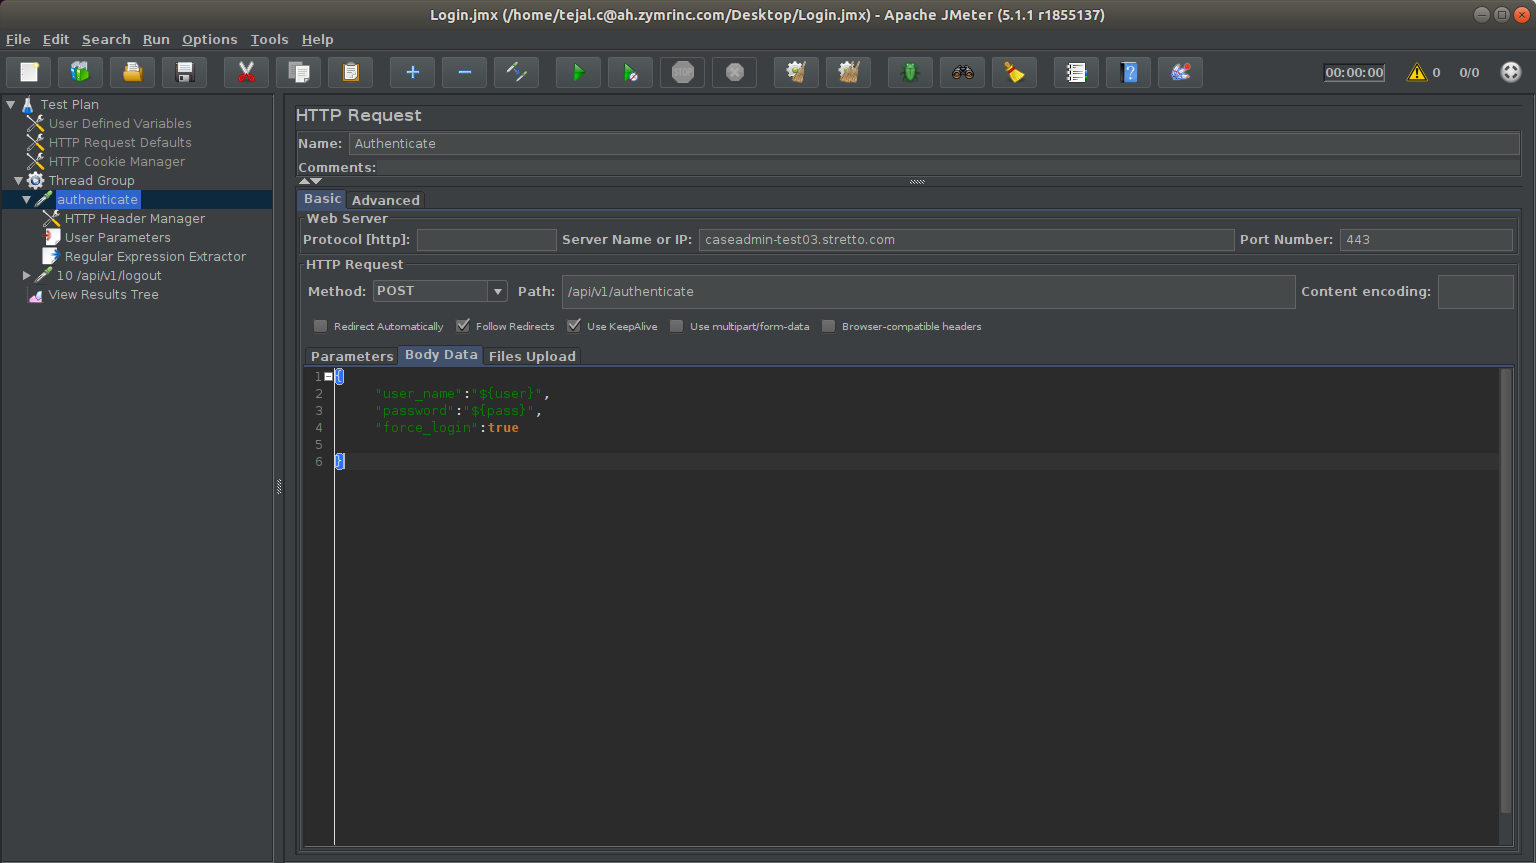Click the Stop test icon
1536x863 pixels.
(x=682, y=72)
